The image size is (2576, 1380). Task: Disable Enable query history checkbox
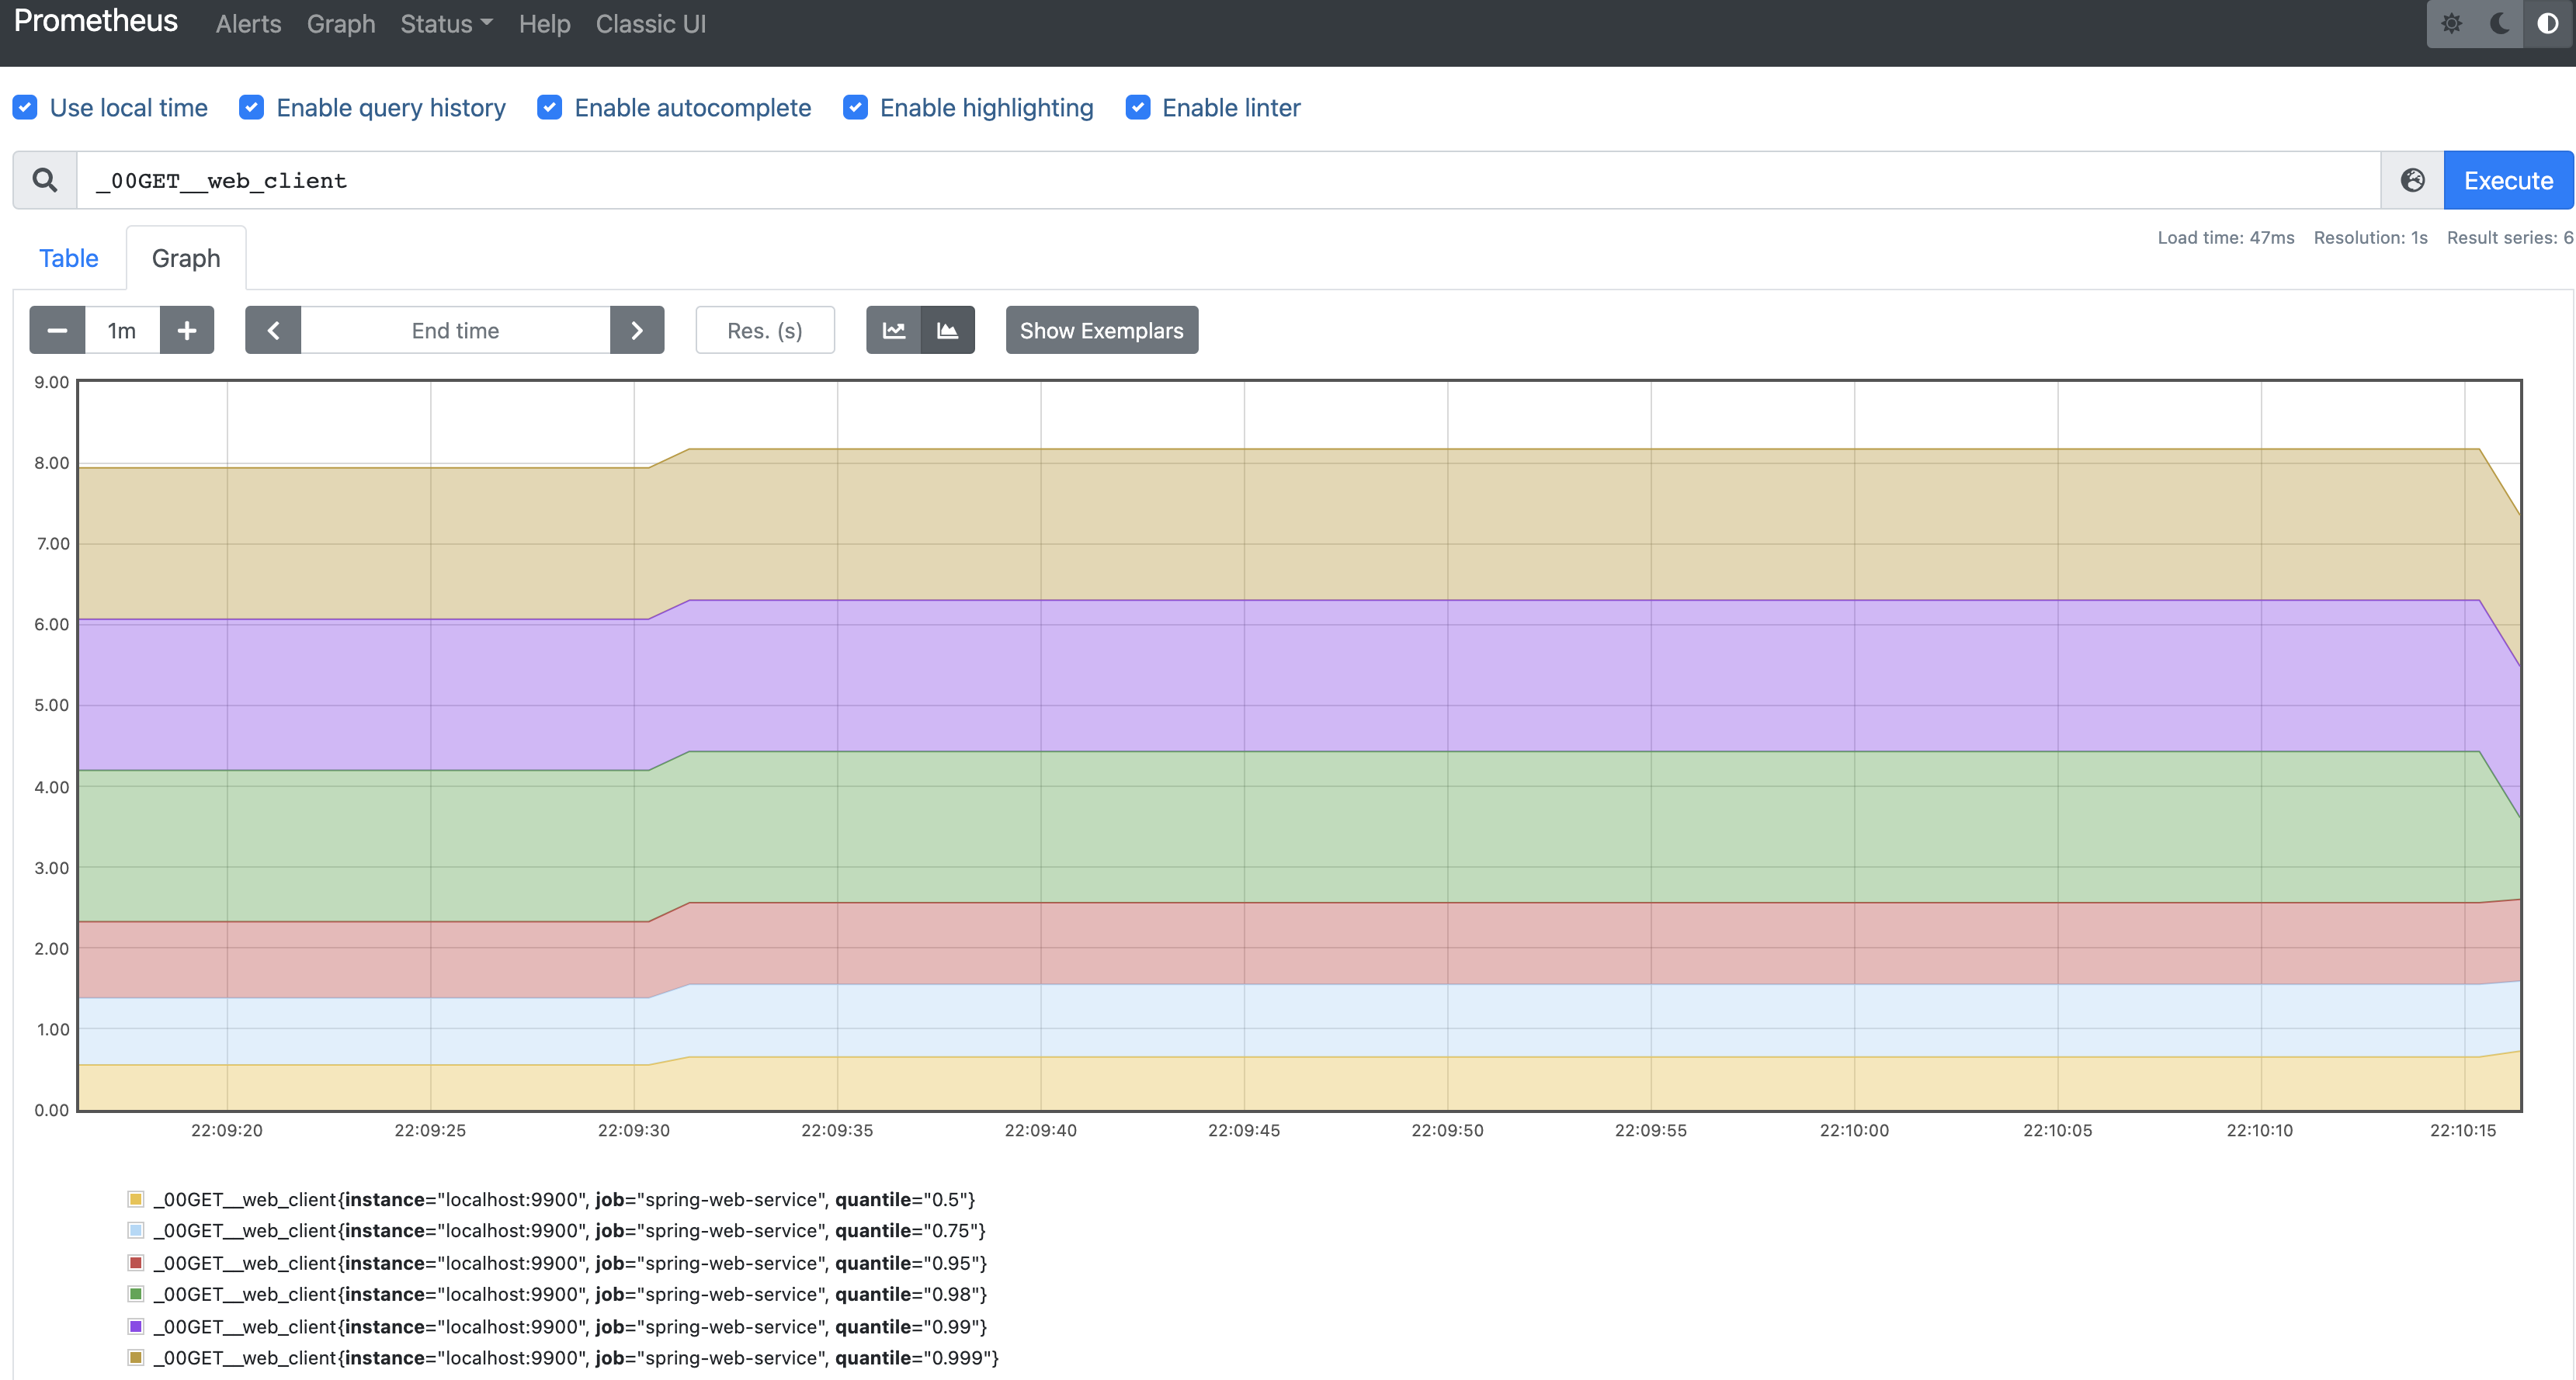click(x=251, y=107)
